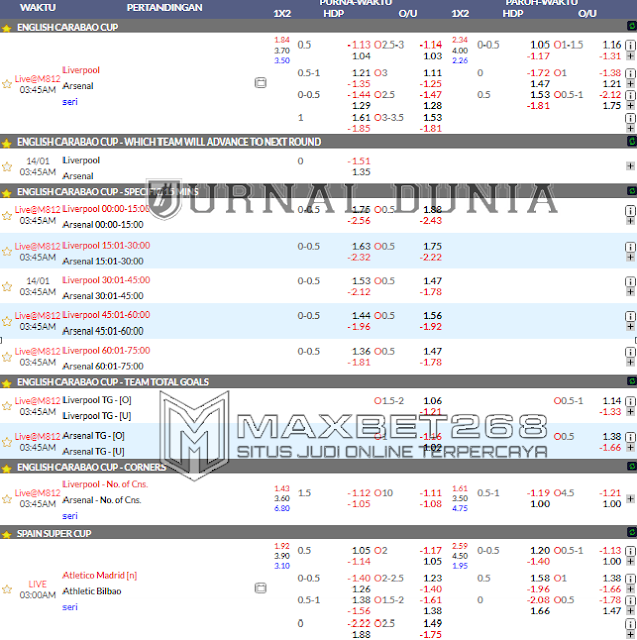Toggle favorite star for Liverpool vs Arsenal match
Viewport: 637px width, 640px height.
click(x=7, y=84)
